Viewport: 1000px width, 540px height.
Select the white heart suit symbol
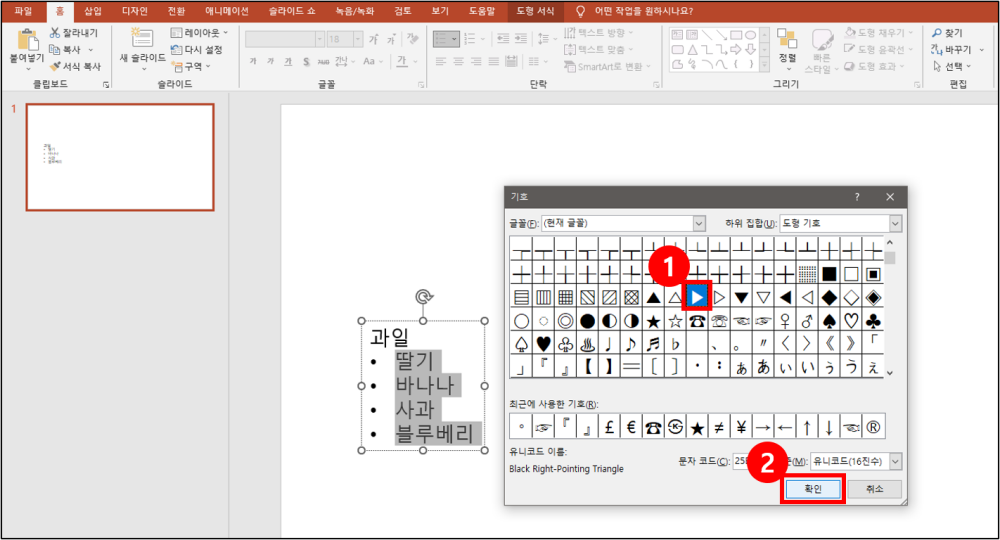click(x=851, y=321)
